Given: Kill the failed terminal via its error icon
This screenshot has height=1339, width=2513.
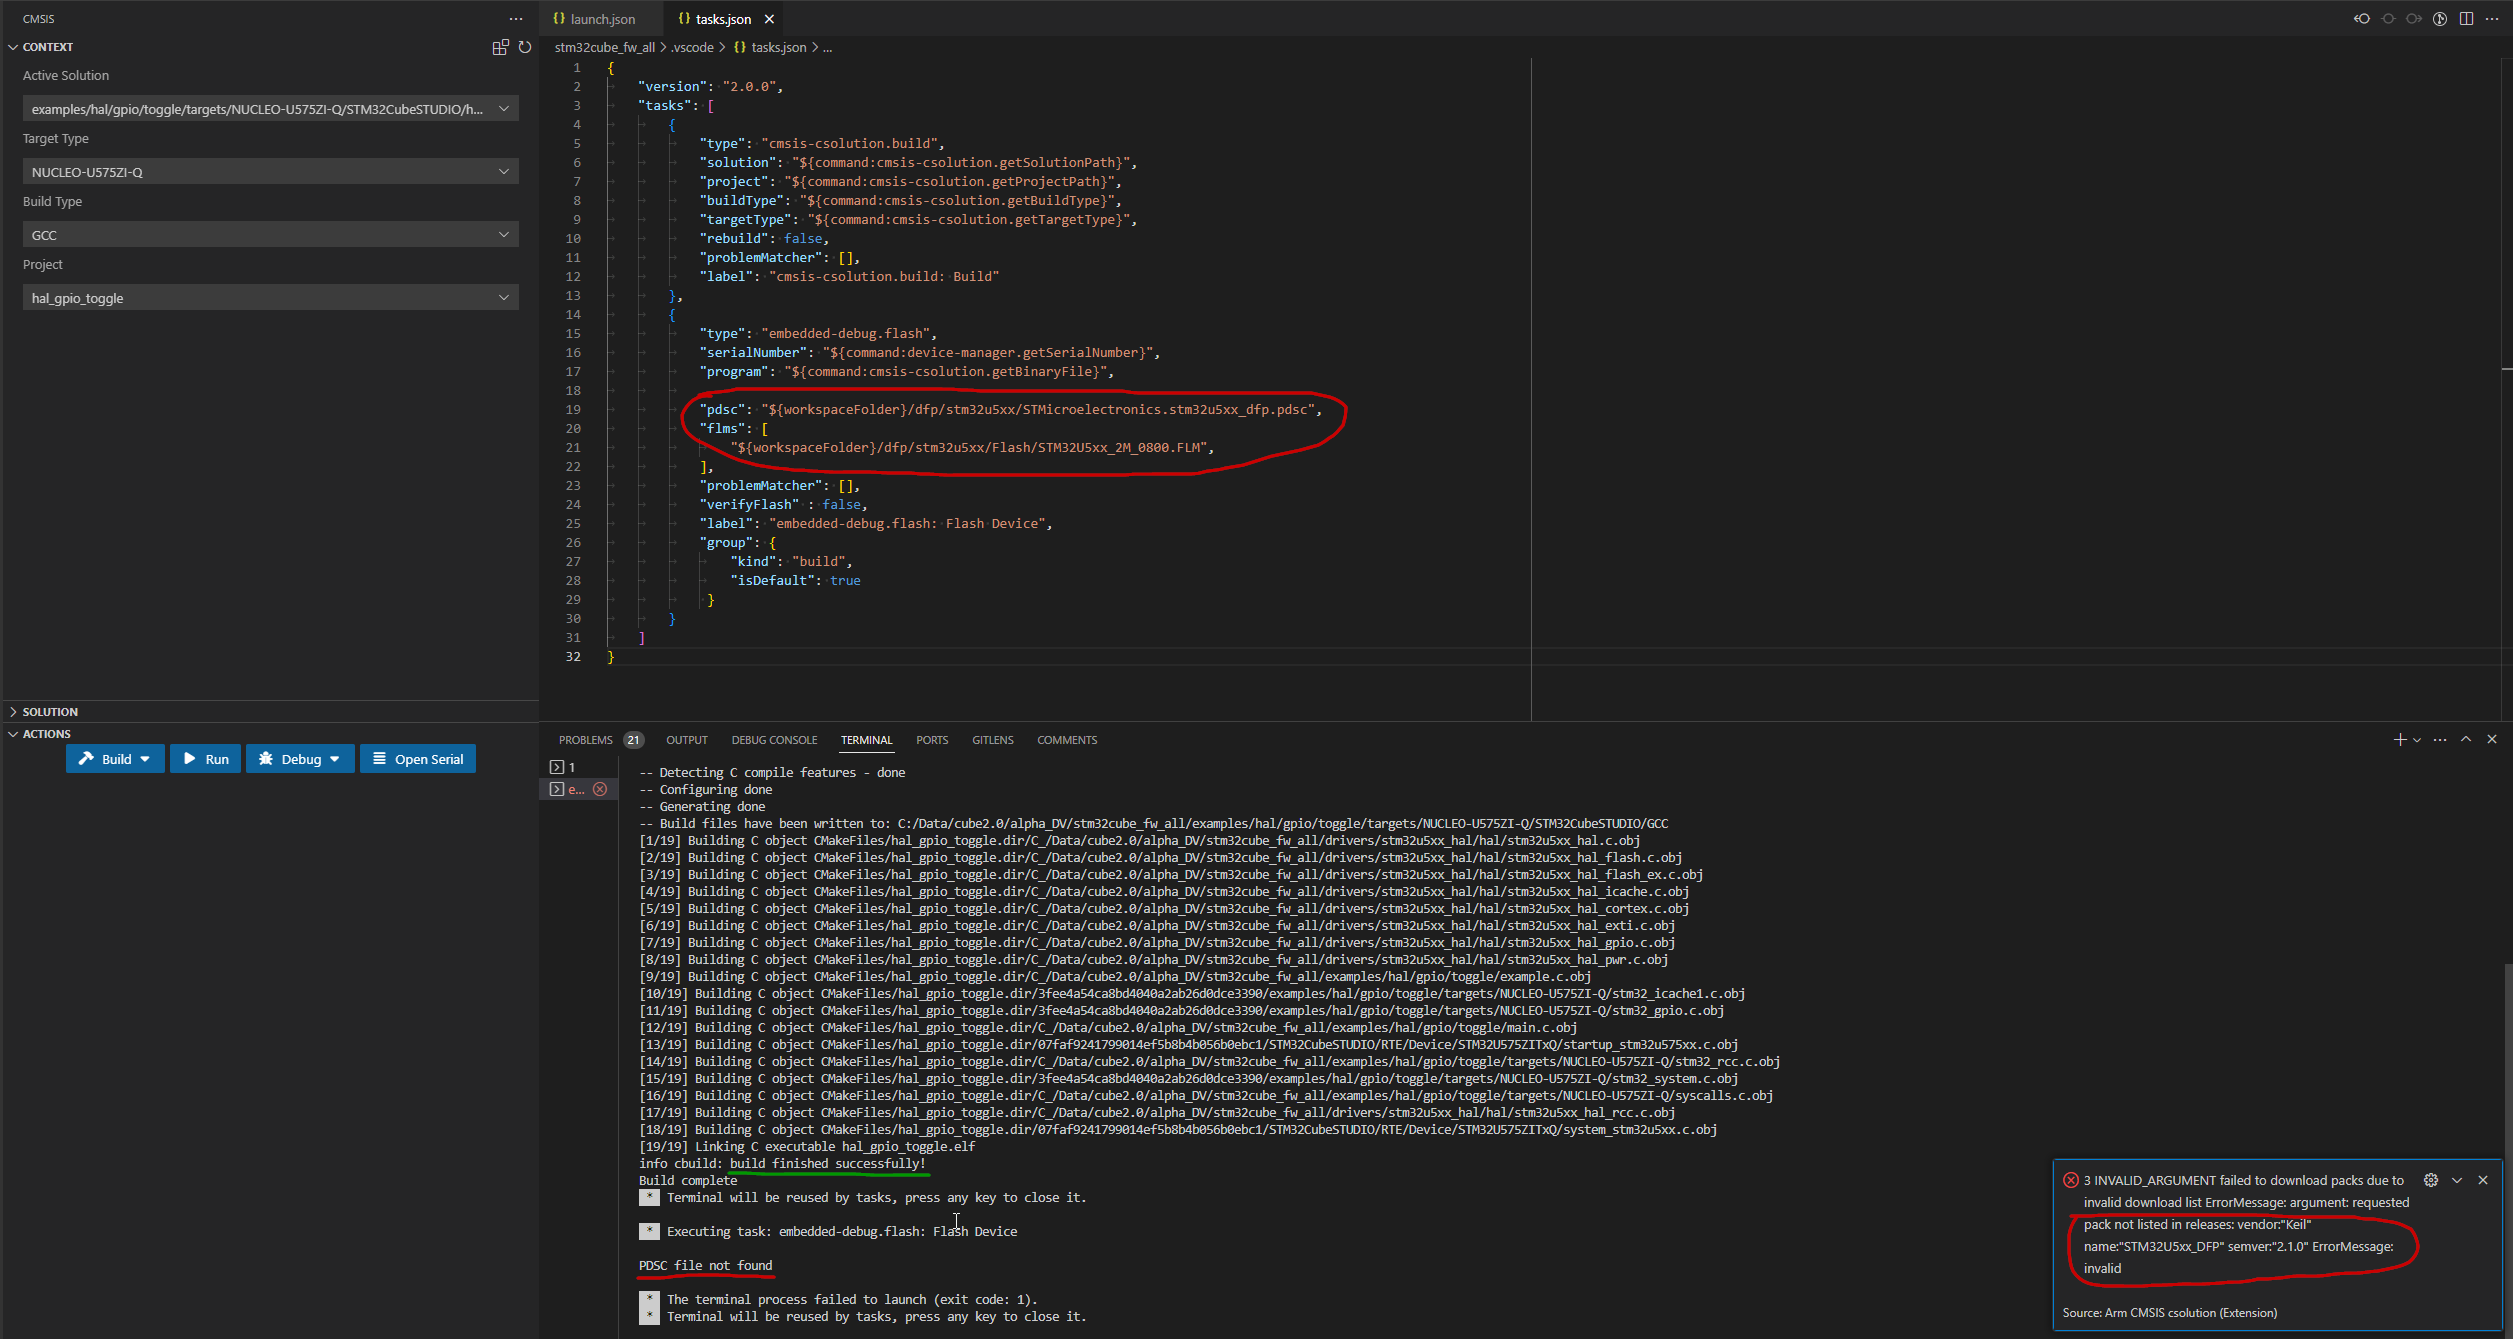Looking at the screenshot, I should click(601, 789).
